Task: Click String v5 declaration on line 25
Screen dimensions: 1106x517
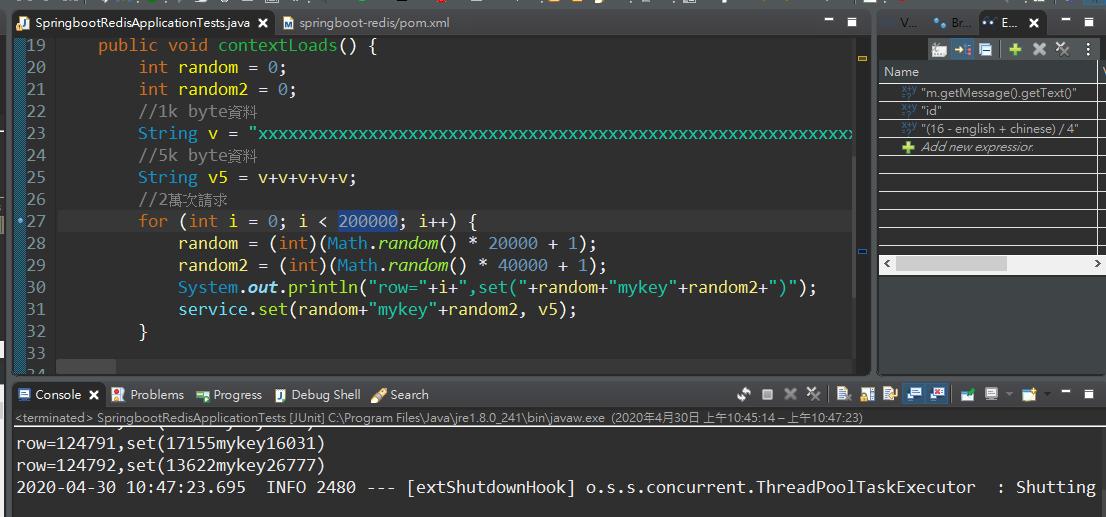Action: pos(248,177)
